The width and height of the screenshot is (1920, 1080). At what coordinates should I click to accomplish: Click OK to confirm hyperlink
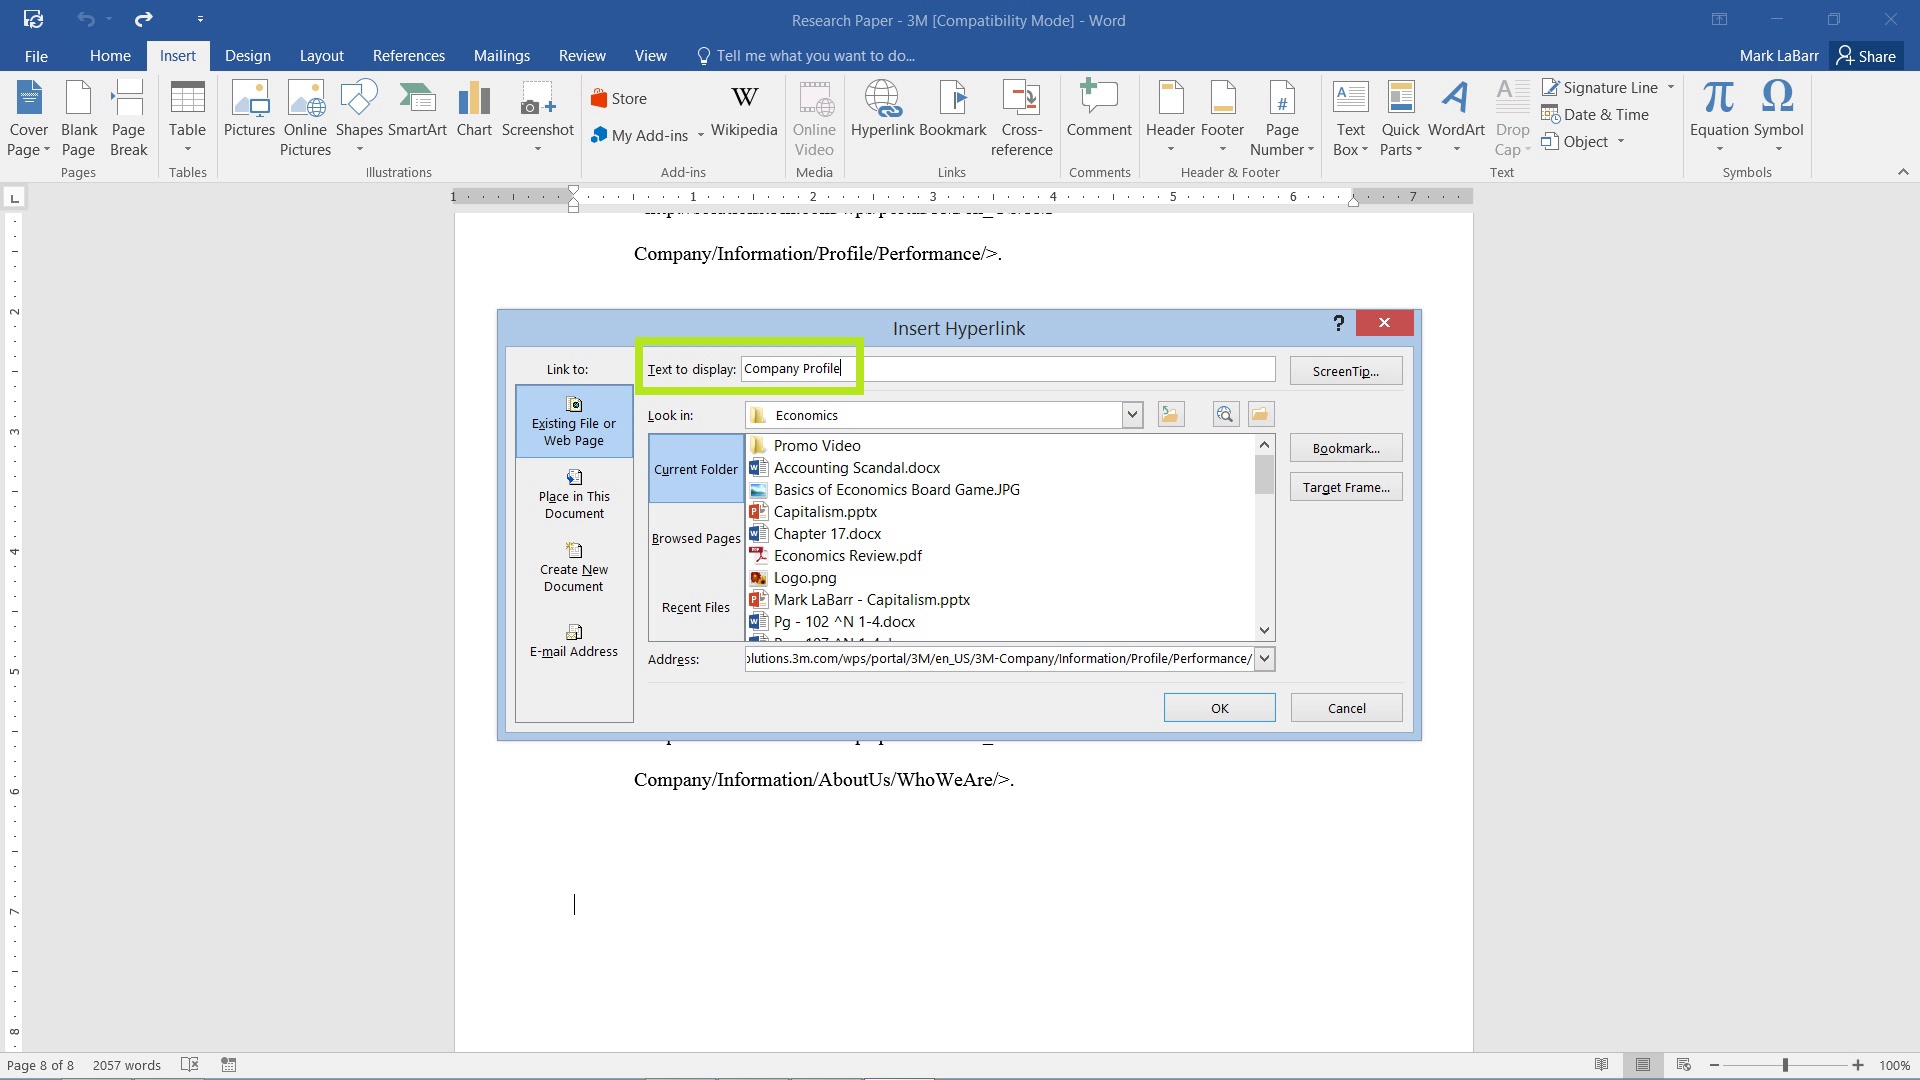coord(1218,708)
